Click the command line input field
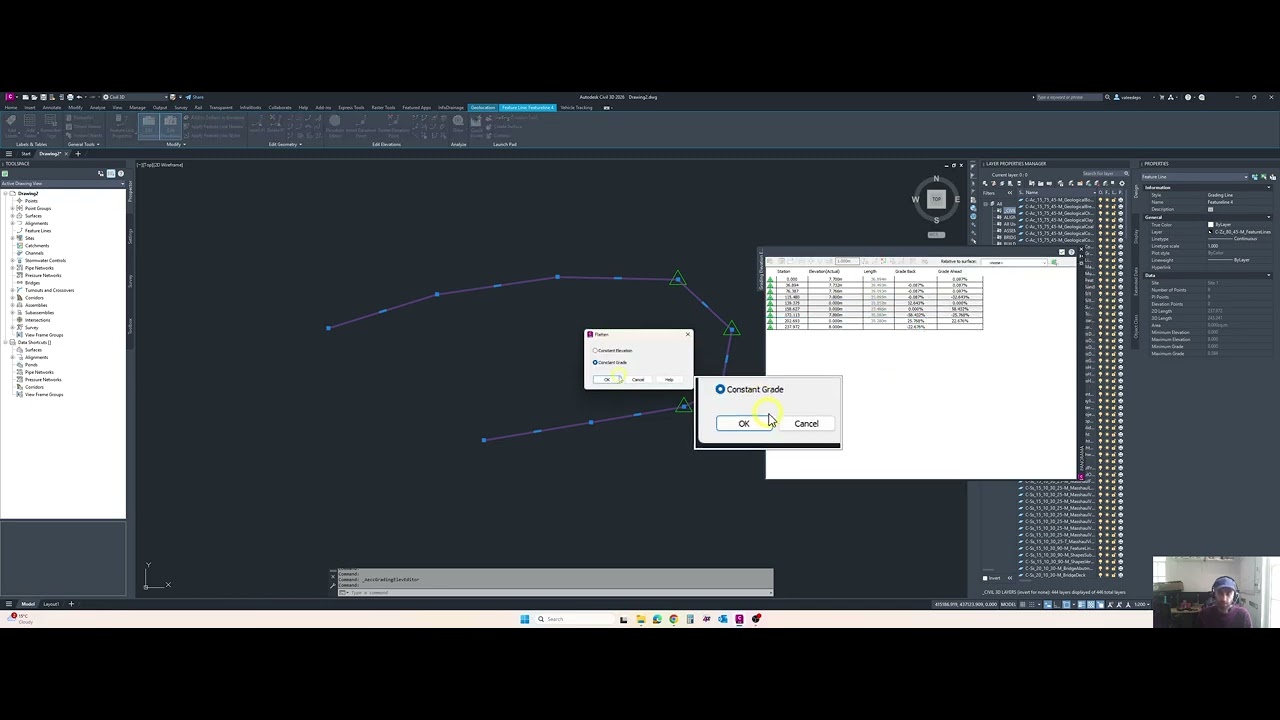1280x720 pixels. [x=555, y=593]
